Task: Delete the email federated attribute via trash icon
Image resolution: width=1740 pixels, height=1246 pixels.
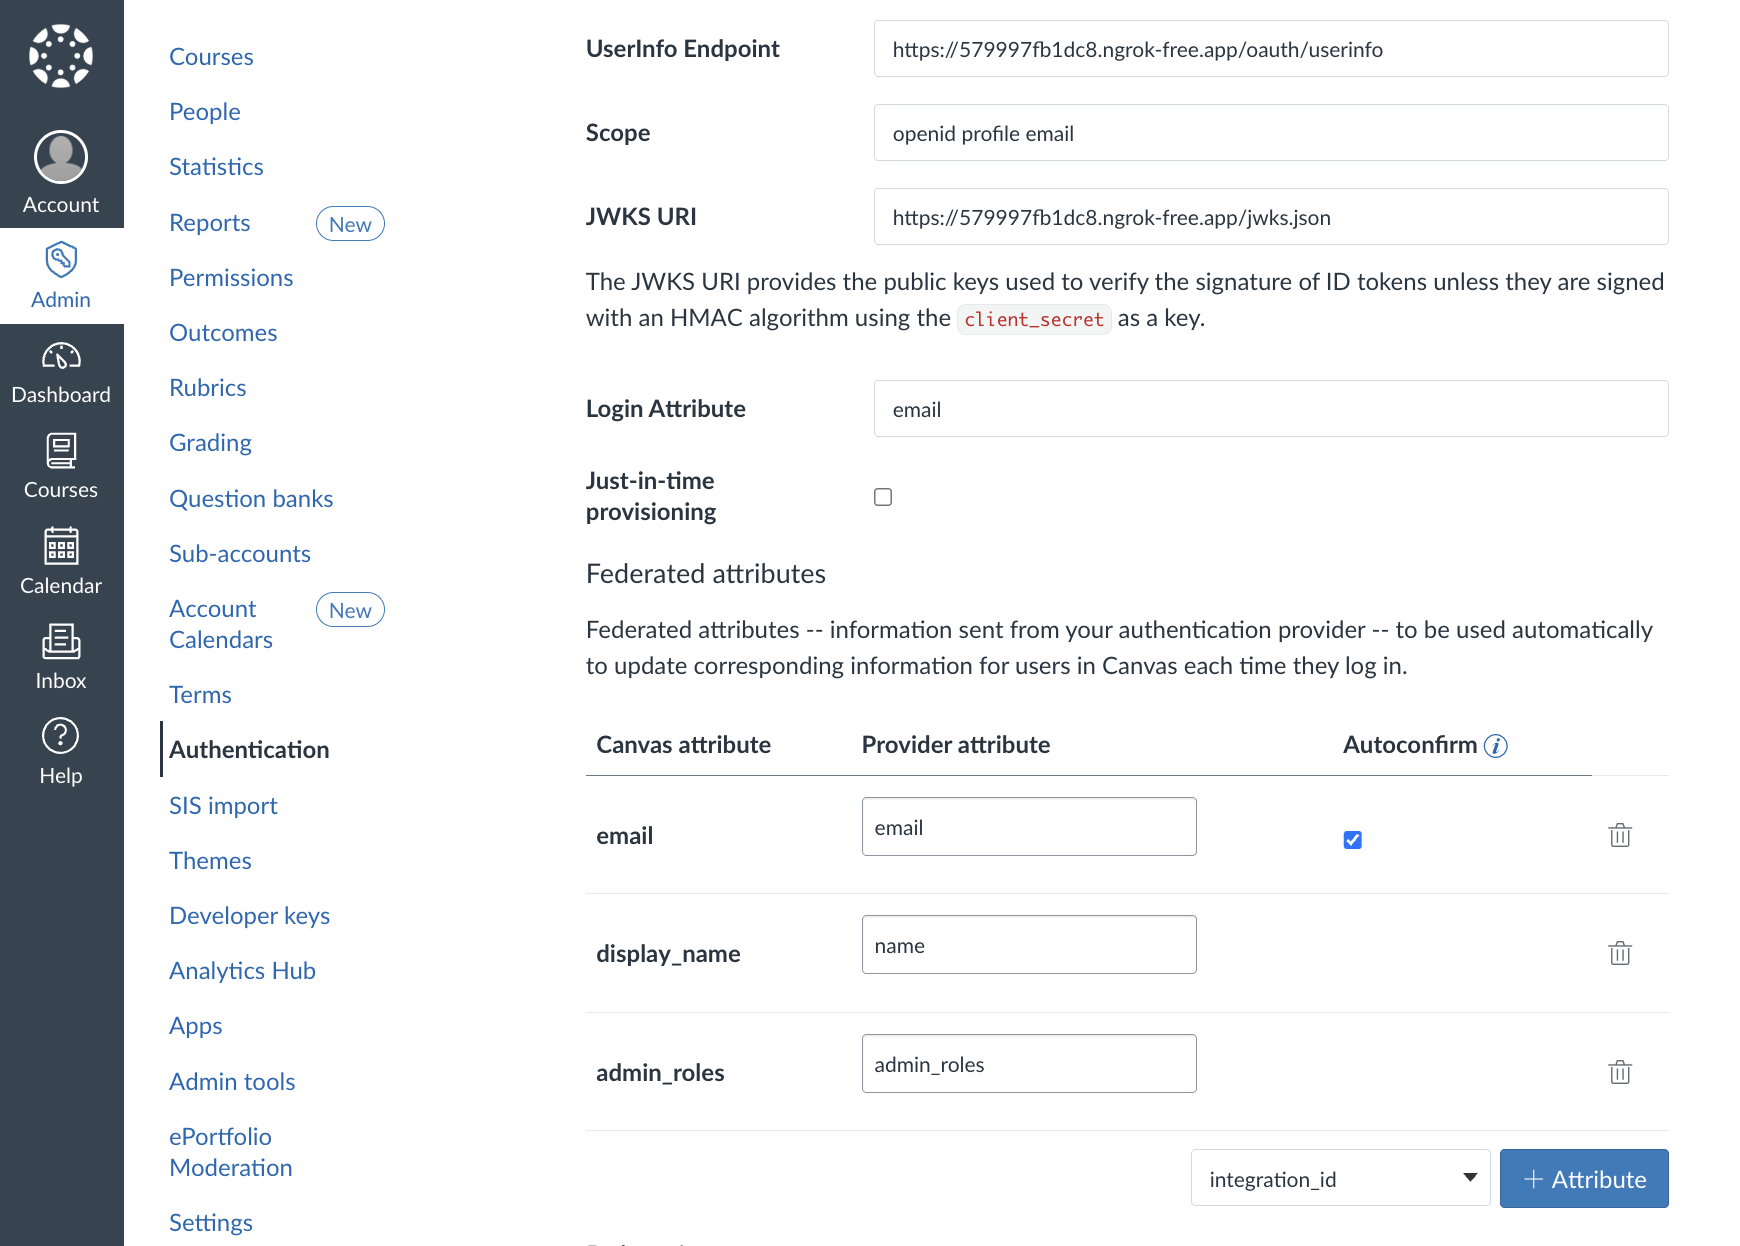Action: (1620, 836)
